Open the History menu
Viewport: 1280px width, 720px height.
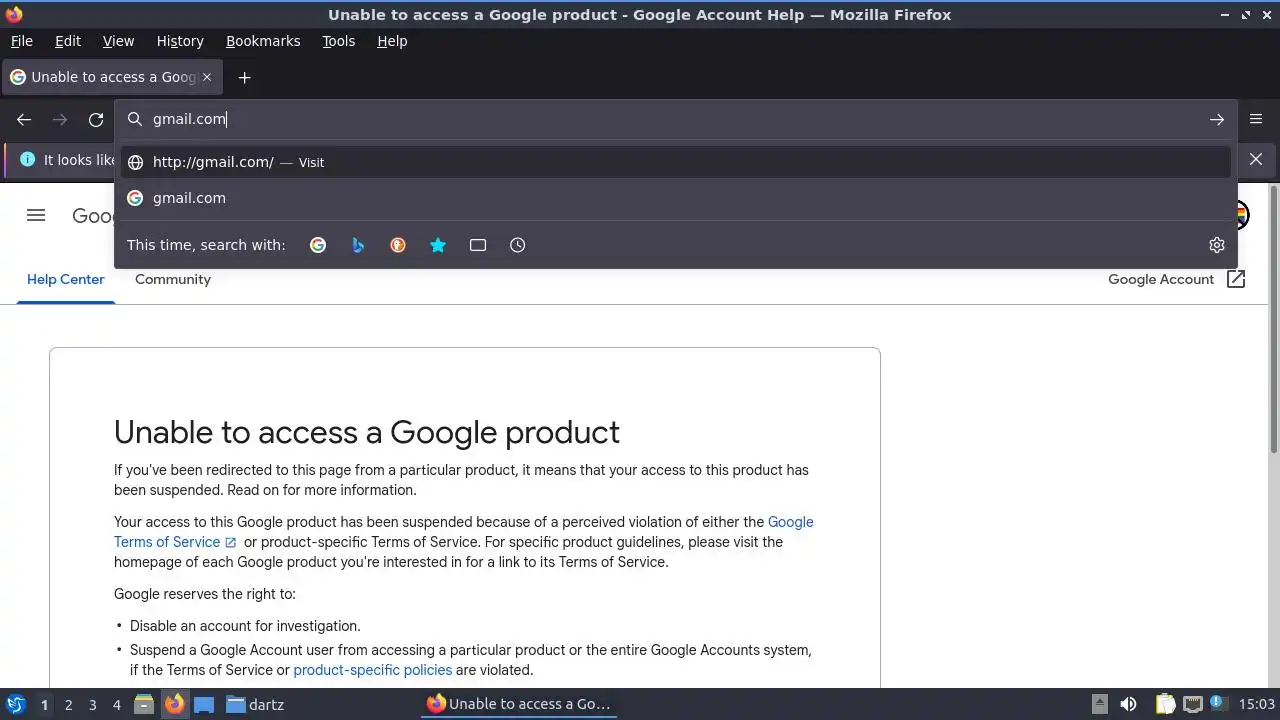click(x=180, y=41)
